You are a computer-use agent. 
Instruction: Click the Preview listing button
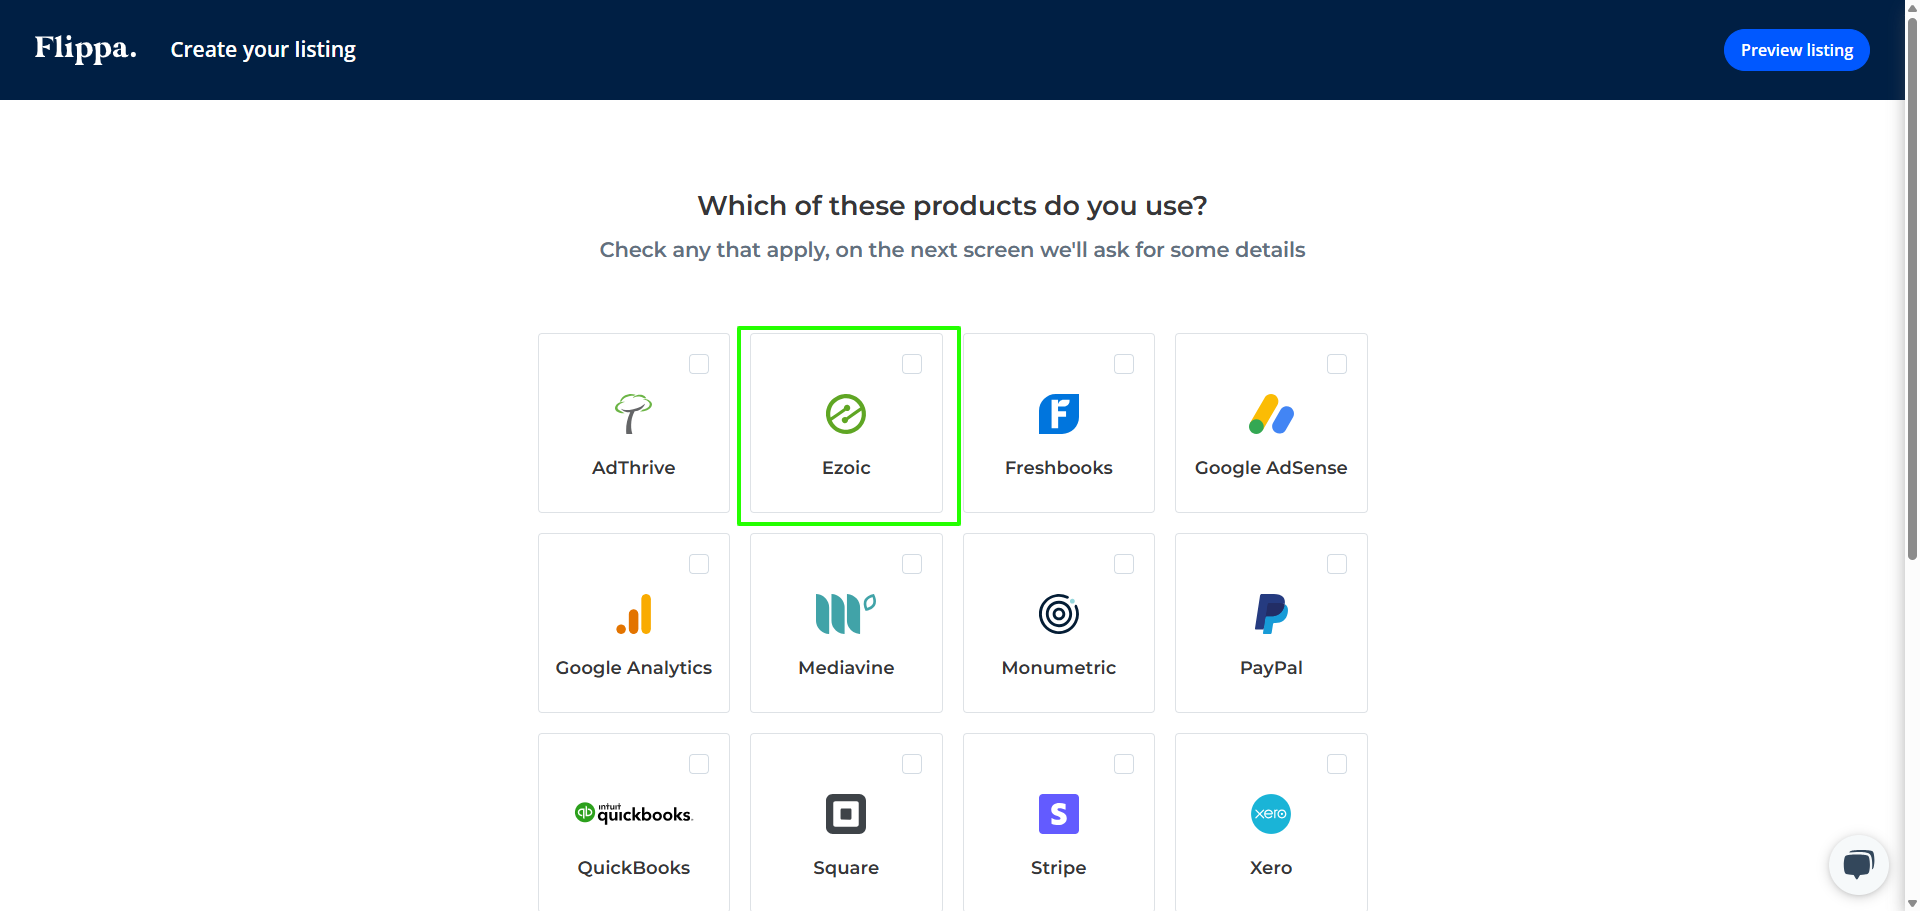[x=1796, y=50]
